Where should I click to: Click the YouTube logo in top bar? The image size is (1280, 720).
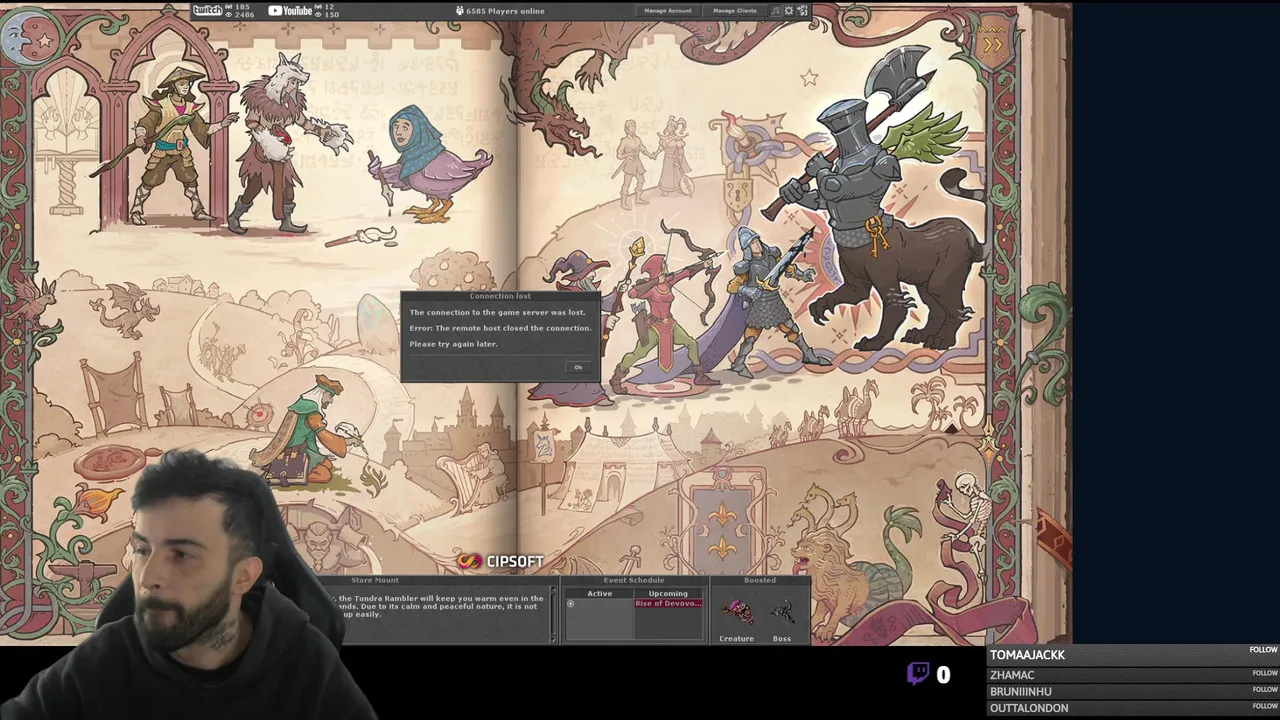[x=290, y=11]
